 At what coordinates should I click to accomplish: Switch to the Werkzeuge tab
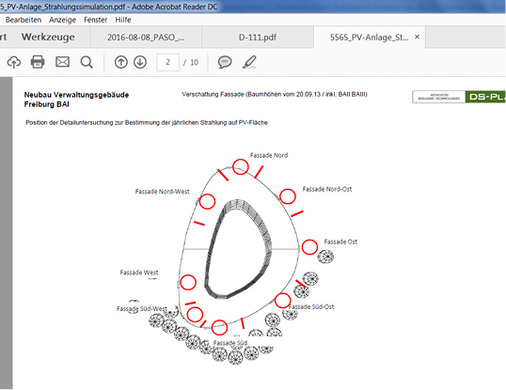[x=48, y=37]
